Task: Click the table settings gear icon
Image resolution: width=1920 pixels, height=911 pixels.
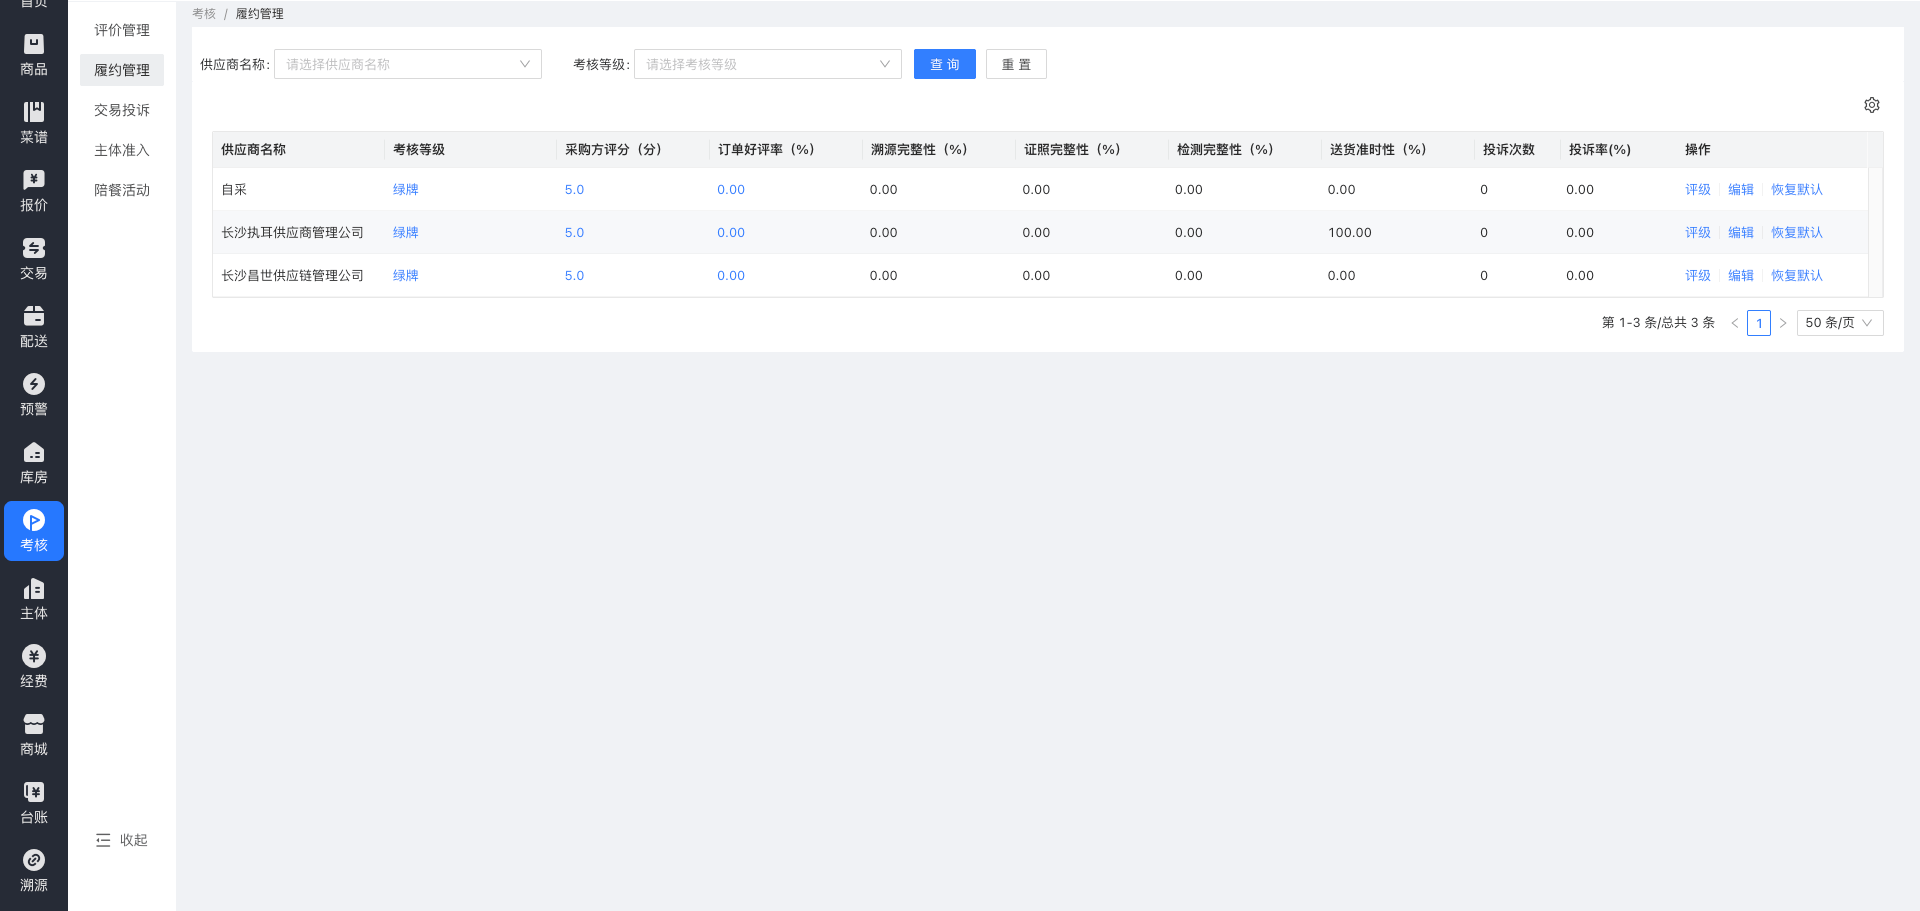Action: point(1871,105)
